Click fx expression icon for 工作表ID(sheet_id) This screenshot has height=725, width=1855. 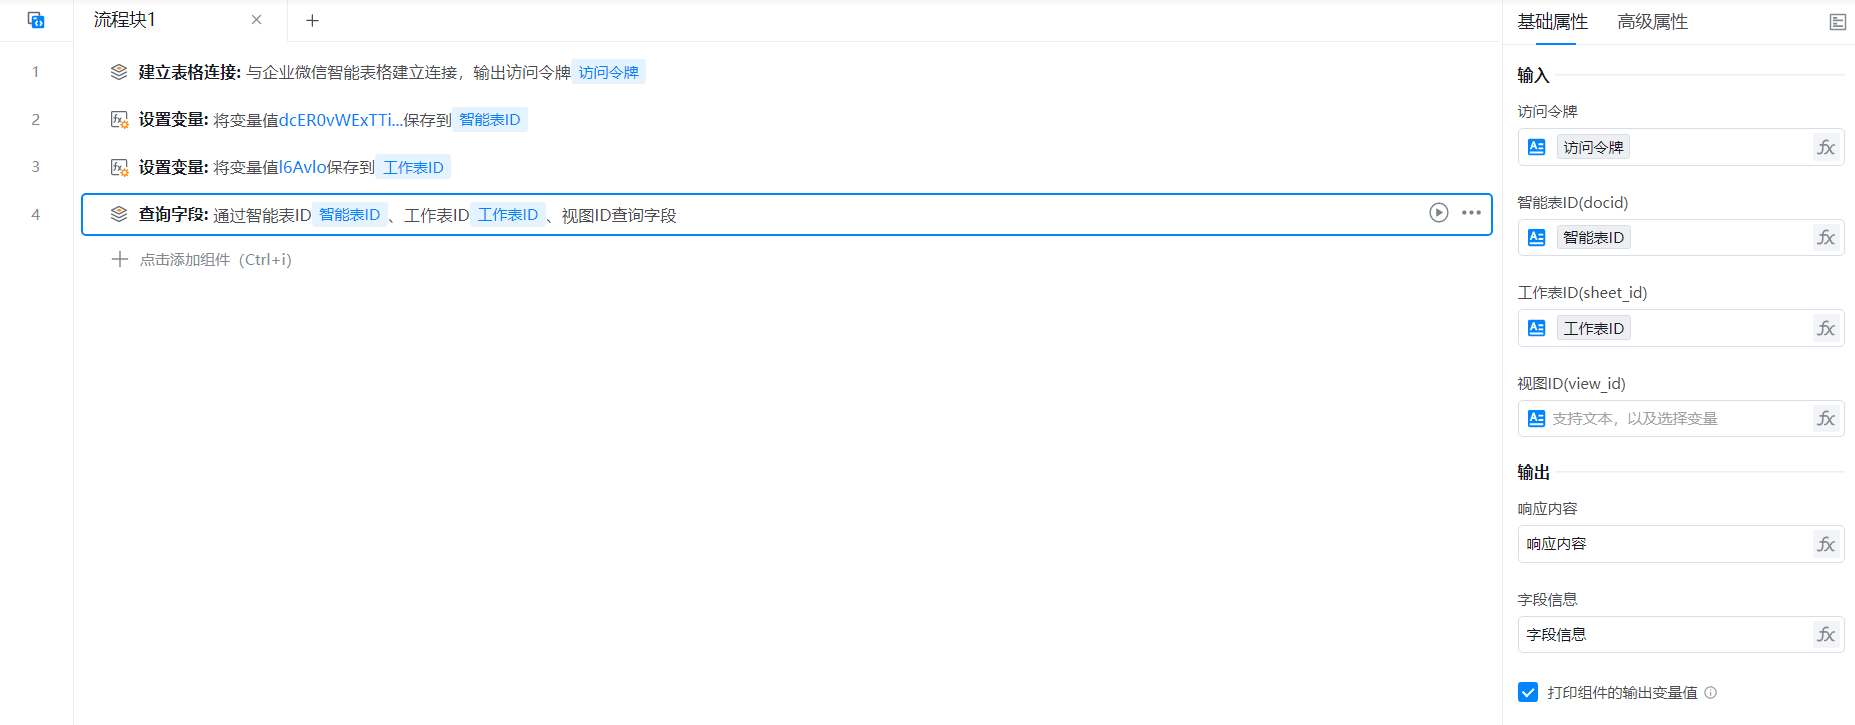point(1826,329)
